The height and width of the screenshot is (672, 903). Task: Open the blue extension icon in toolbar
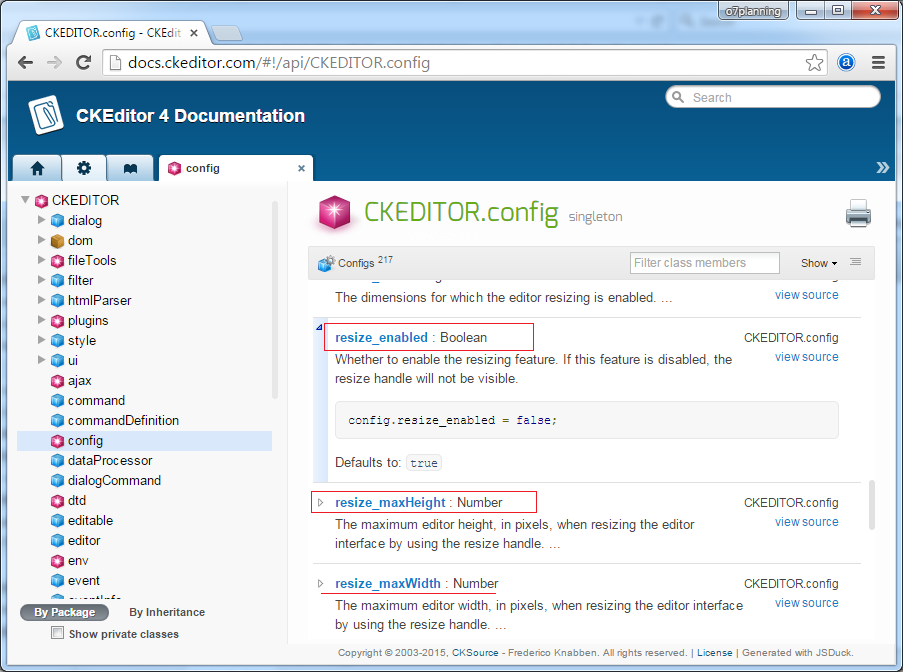tap(846, 62)
